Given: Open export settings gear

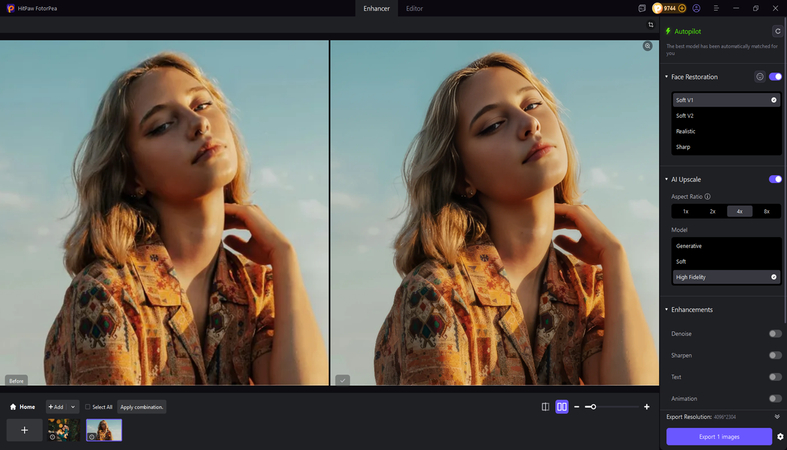Looking at the screenshot, I should click(780, 436).
